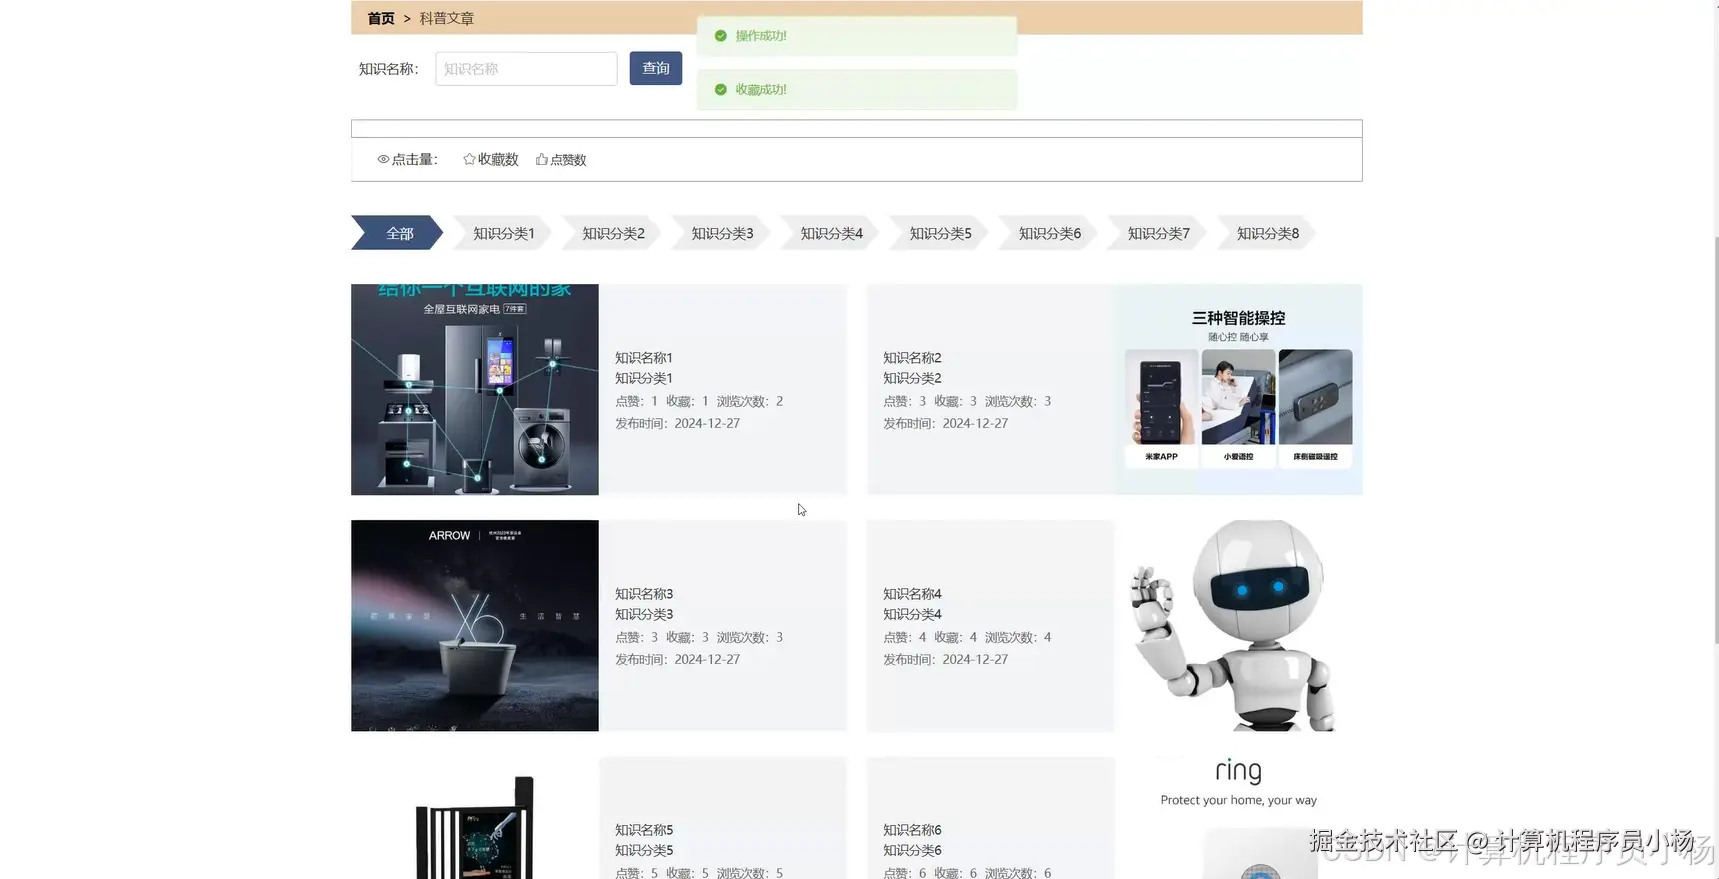
Task: Click the 查询 search button
Action: click(x=656, y=68)
